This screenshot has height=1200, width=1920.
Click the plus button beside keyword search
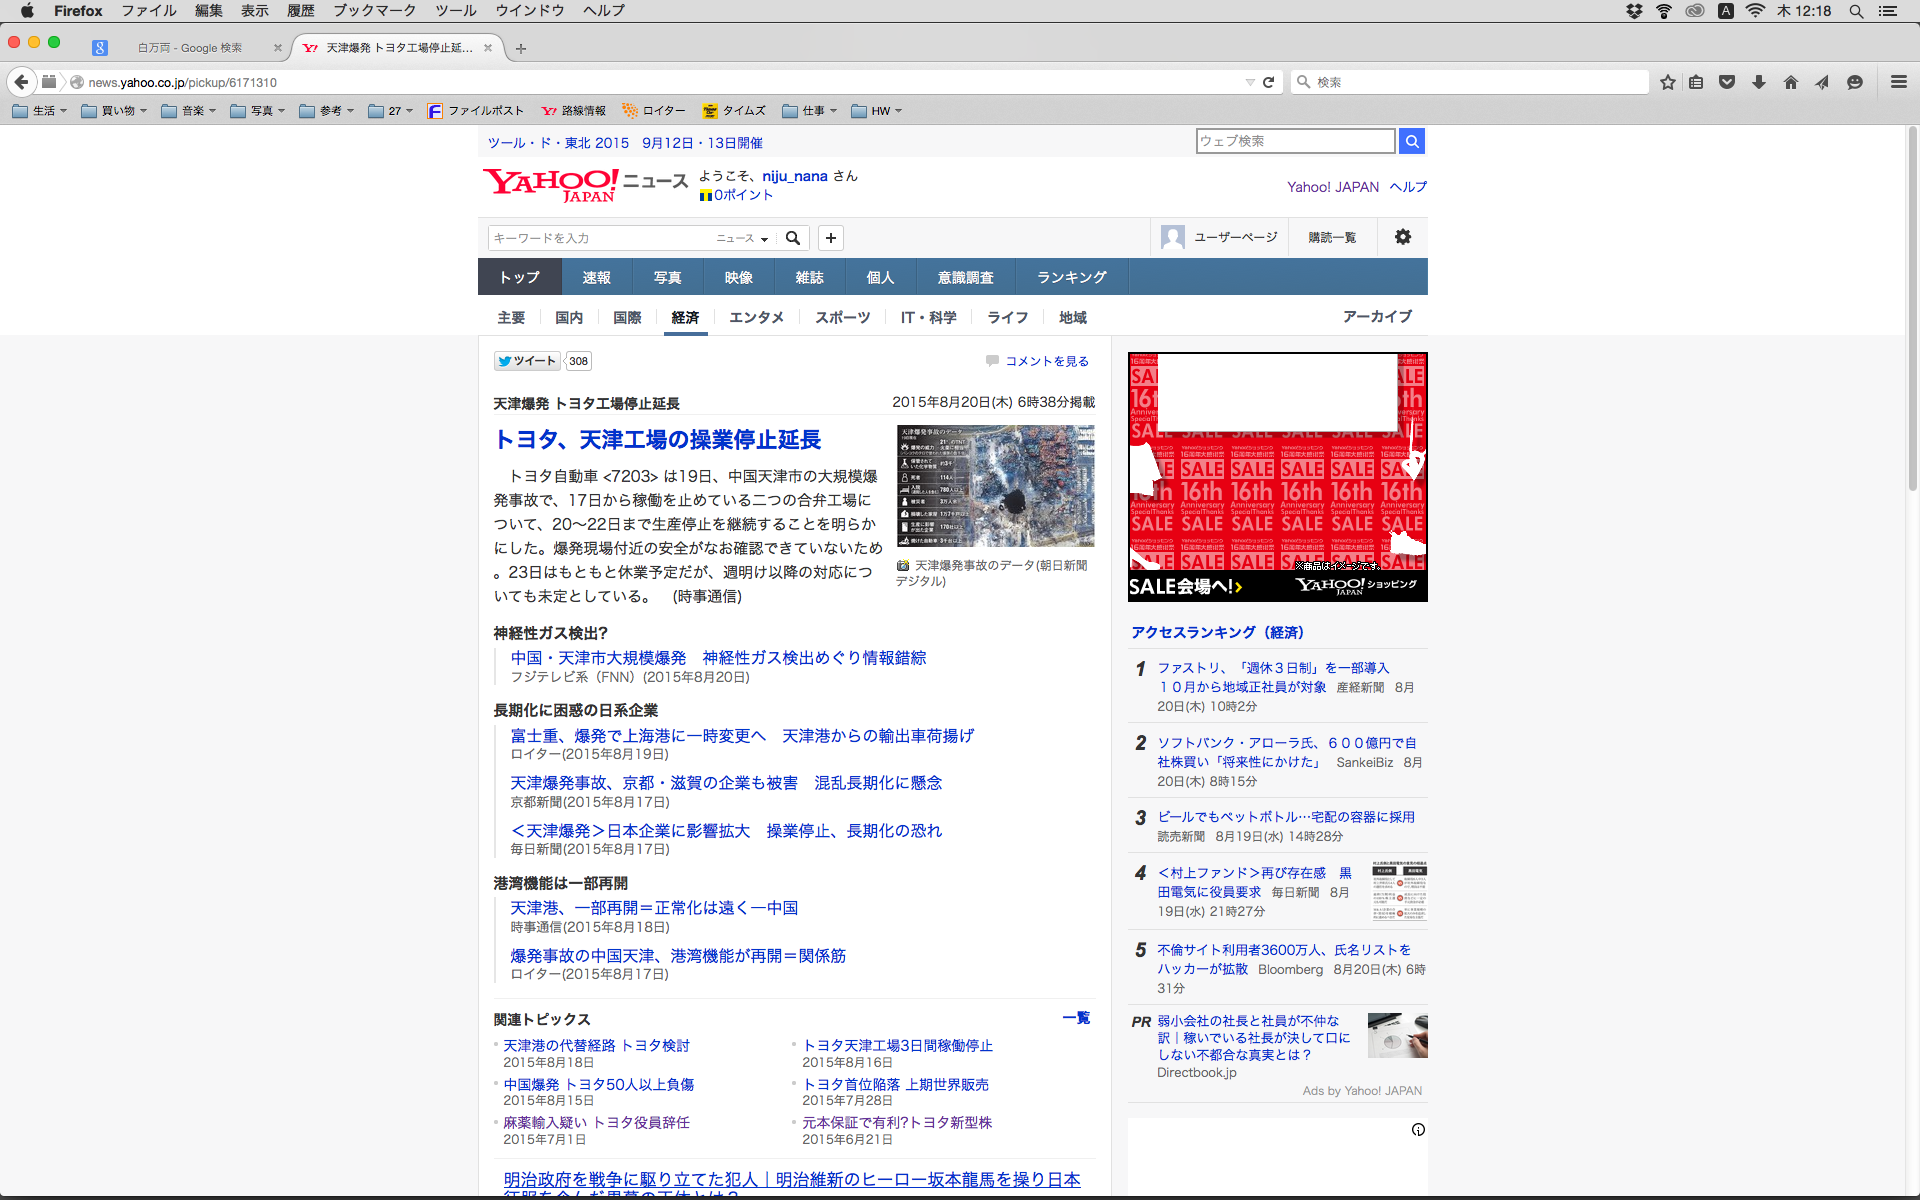tap(831, 238)
